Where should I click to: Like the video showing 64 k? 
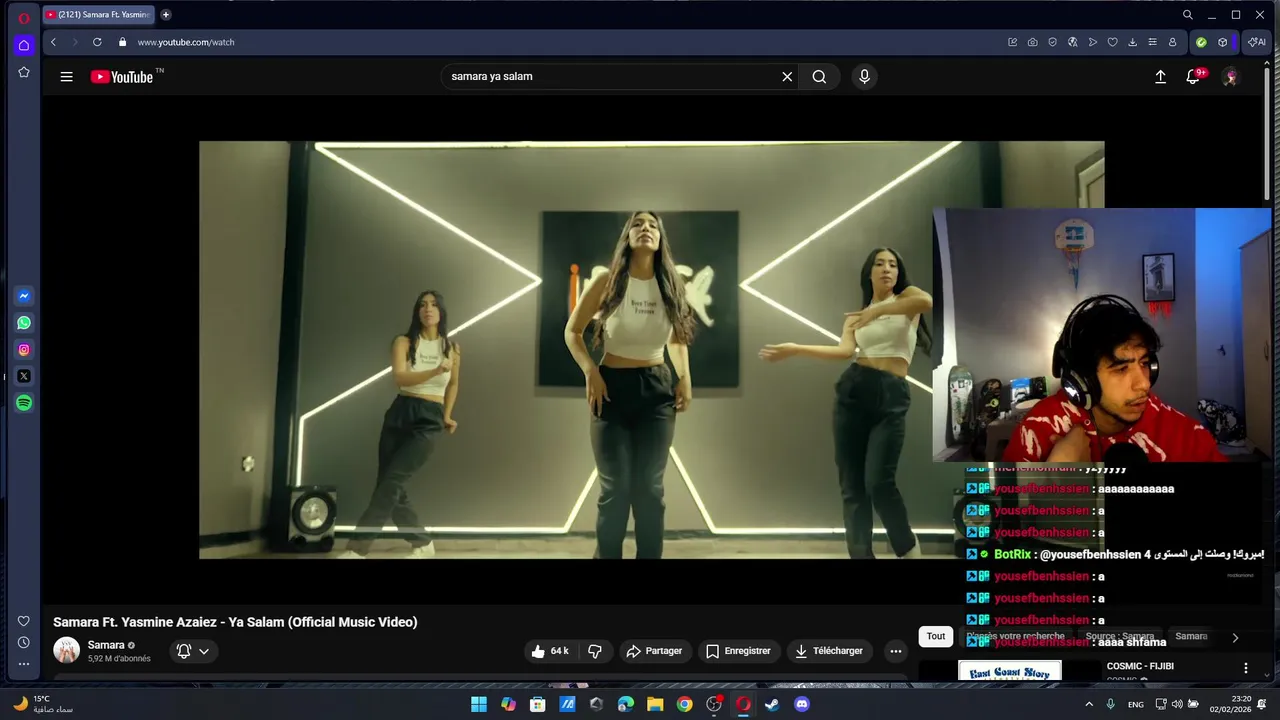click(x=550, y=651)
